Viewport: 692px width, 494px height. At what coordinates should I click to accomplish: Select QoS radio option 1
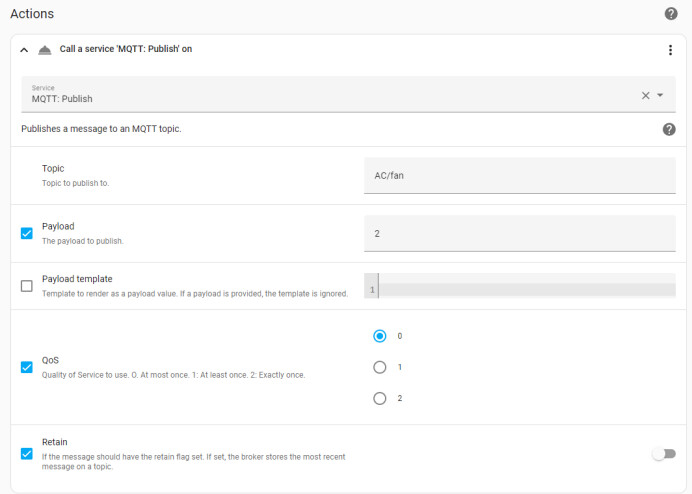(x=380, y=367)
